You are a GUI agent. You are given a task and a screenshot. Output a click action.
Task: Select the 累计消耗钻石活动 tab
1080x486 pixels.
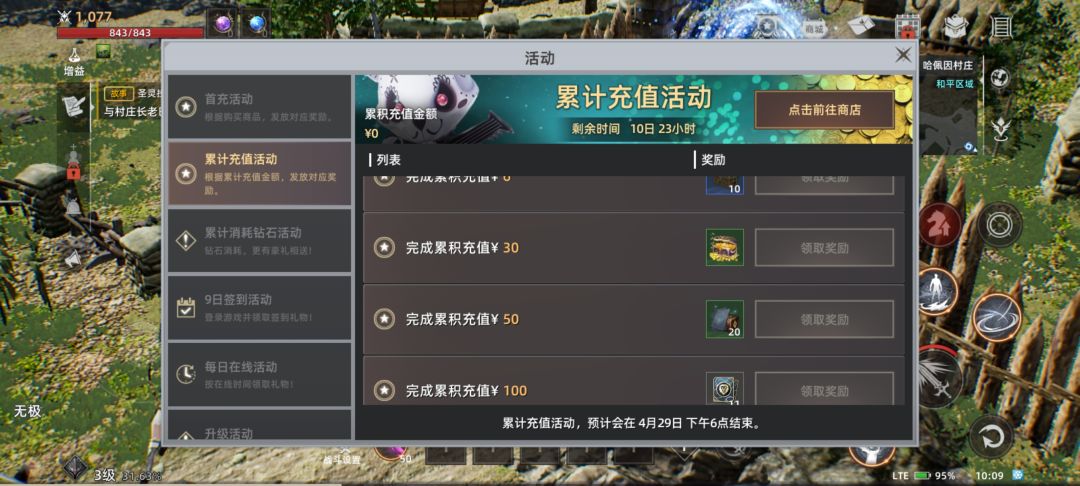[x=260, y=241]
